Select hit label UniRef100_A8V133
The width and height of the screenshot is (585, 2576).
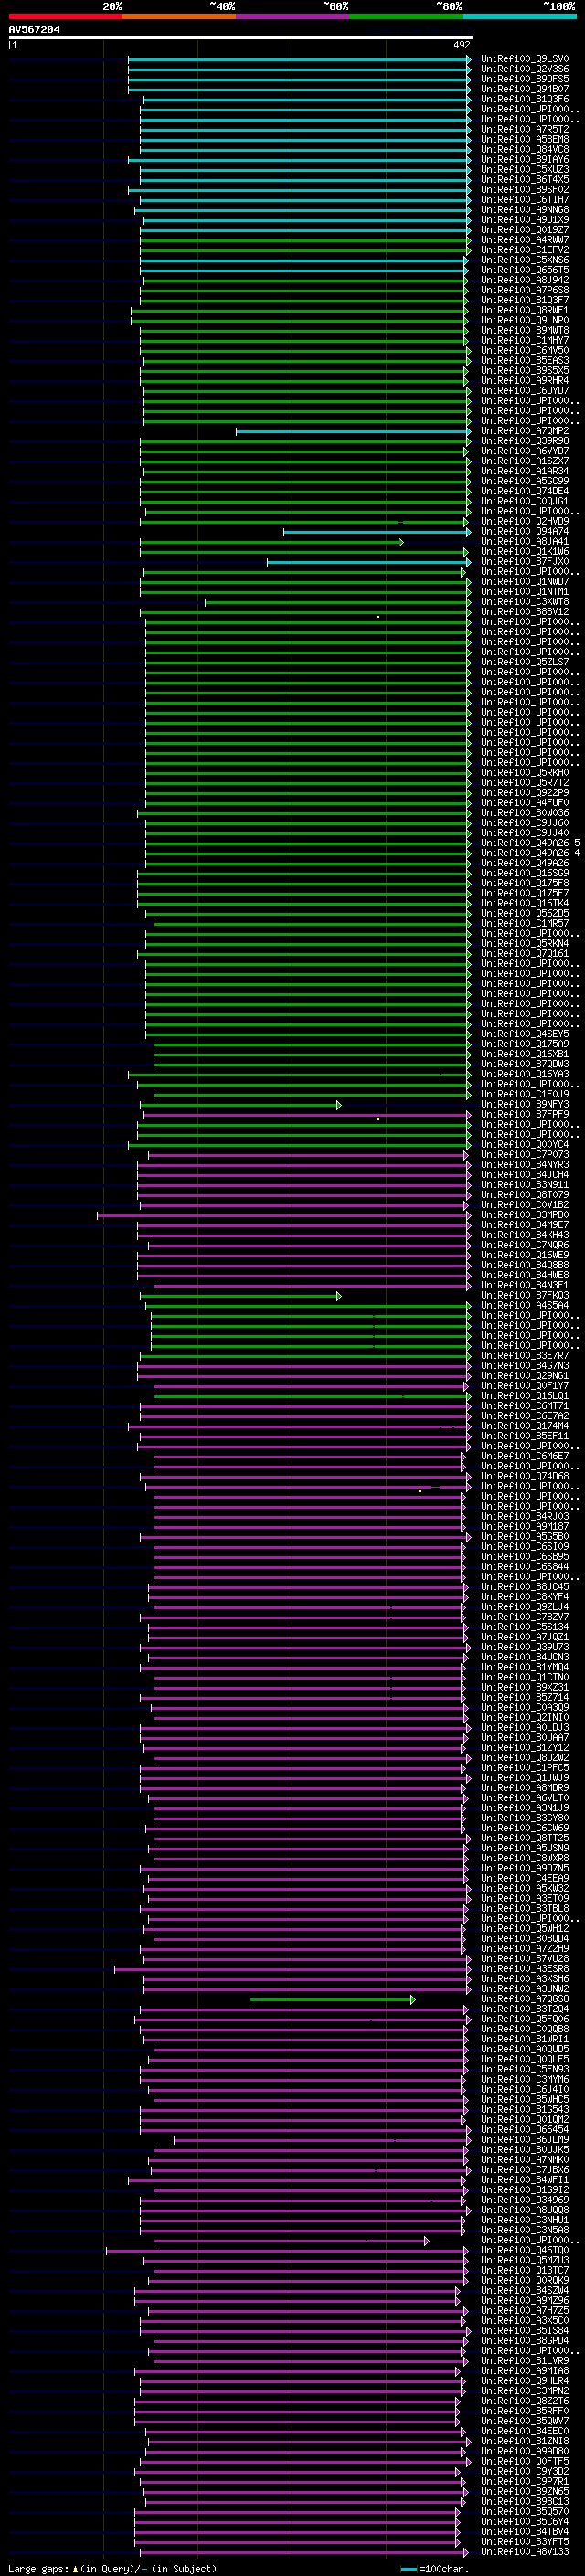pyautogui.click(x=525, y=2552)
